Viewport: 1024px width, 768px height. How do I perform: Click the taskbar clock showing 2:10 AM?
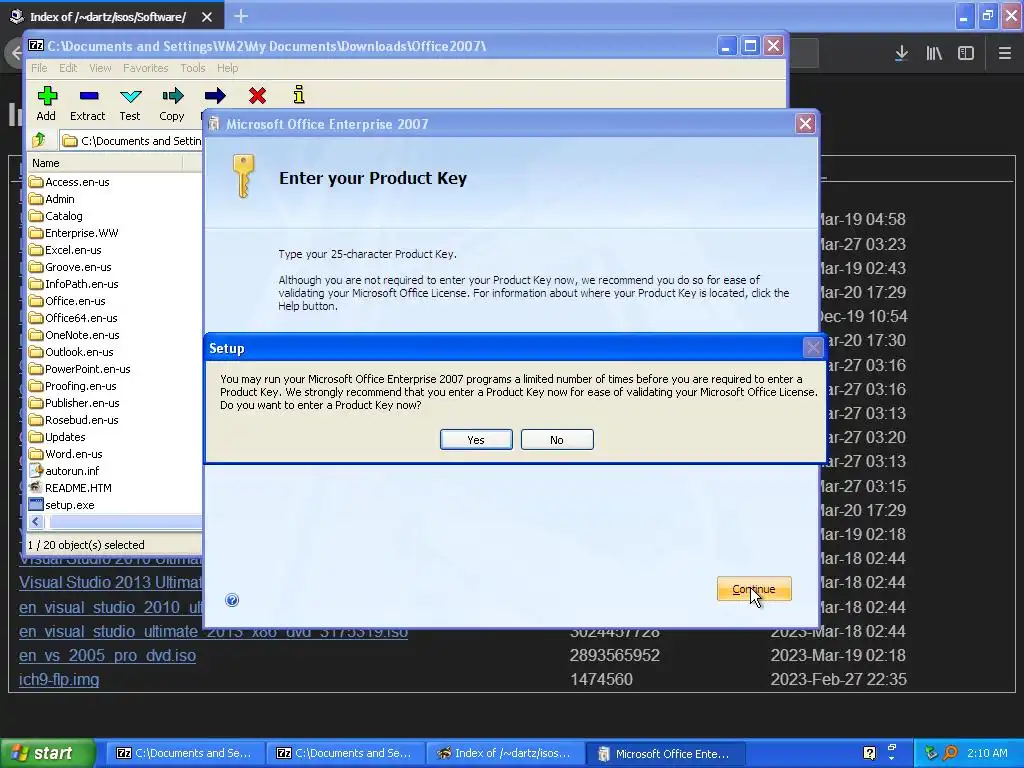[x=987, y=753]
